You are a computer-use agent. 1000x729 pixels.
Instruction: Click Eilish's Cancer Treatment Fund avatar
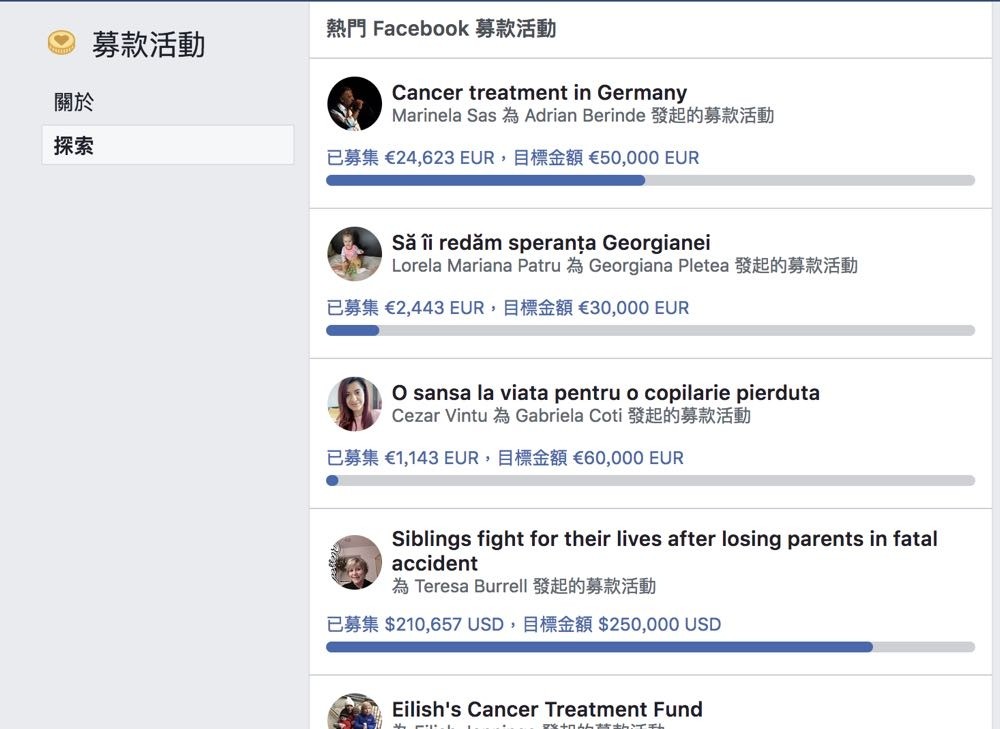pos(354,714)
